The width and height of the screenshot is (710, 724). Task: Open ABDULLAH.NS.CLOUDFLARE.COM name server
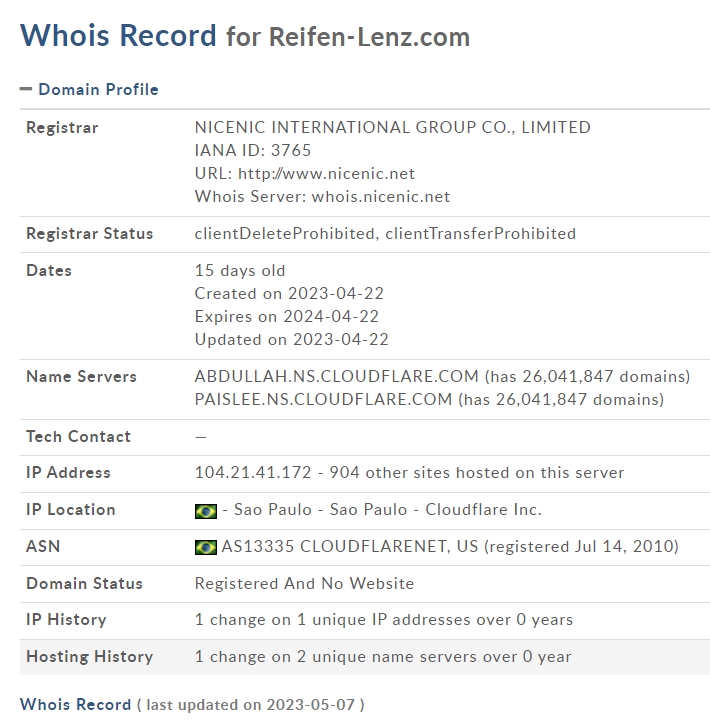coord(337,376)
